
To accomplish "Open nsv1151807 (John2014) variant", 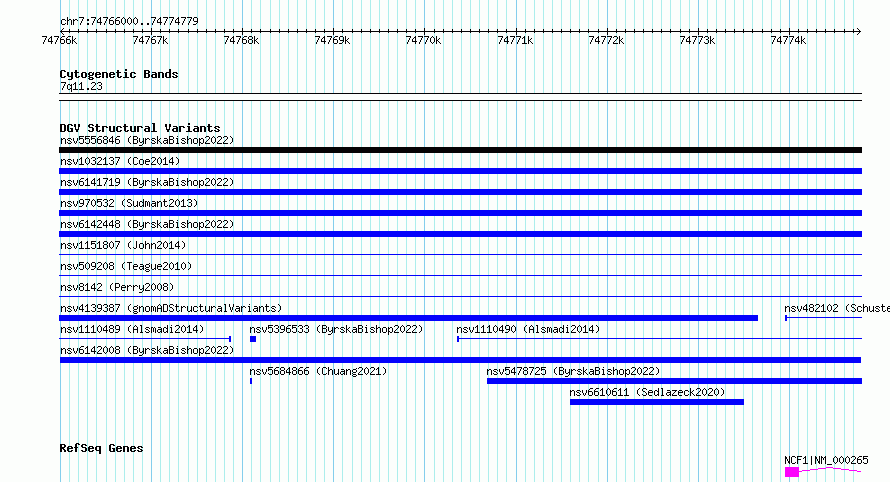I will [123, 245].
